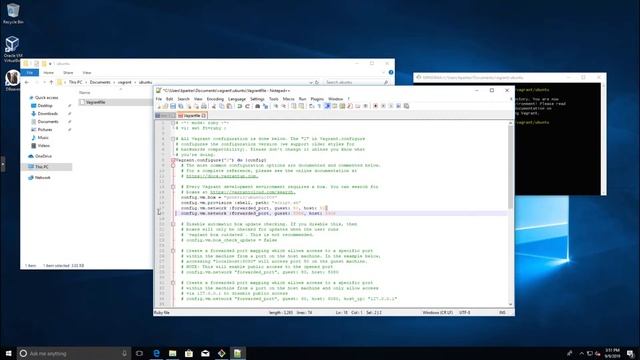Image resolution: width=640 pixels, height=360 pixels.
Task: Click the Folder as Workspace toolbar icon
Action: tap(358, 106)
